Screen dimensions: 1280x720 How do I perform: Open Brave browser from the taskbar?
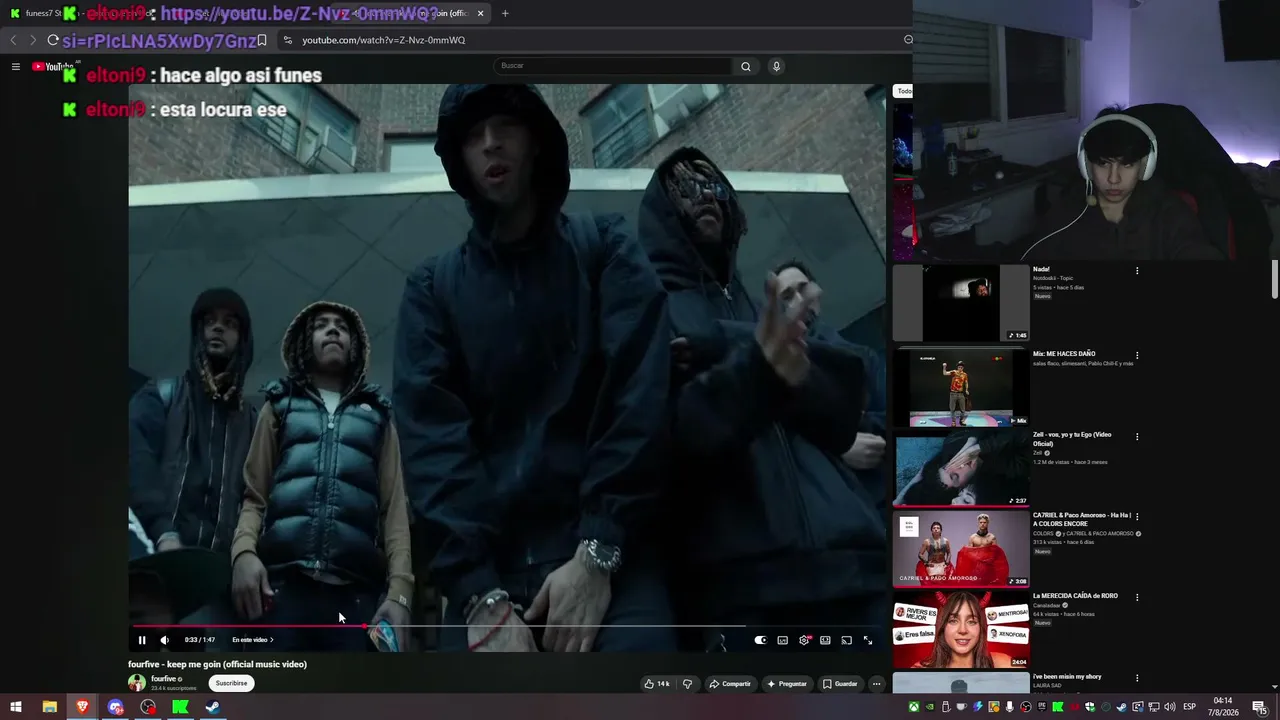82,707
